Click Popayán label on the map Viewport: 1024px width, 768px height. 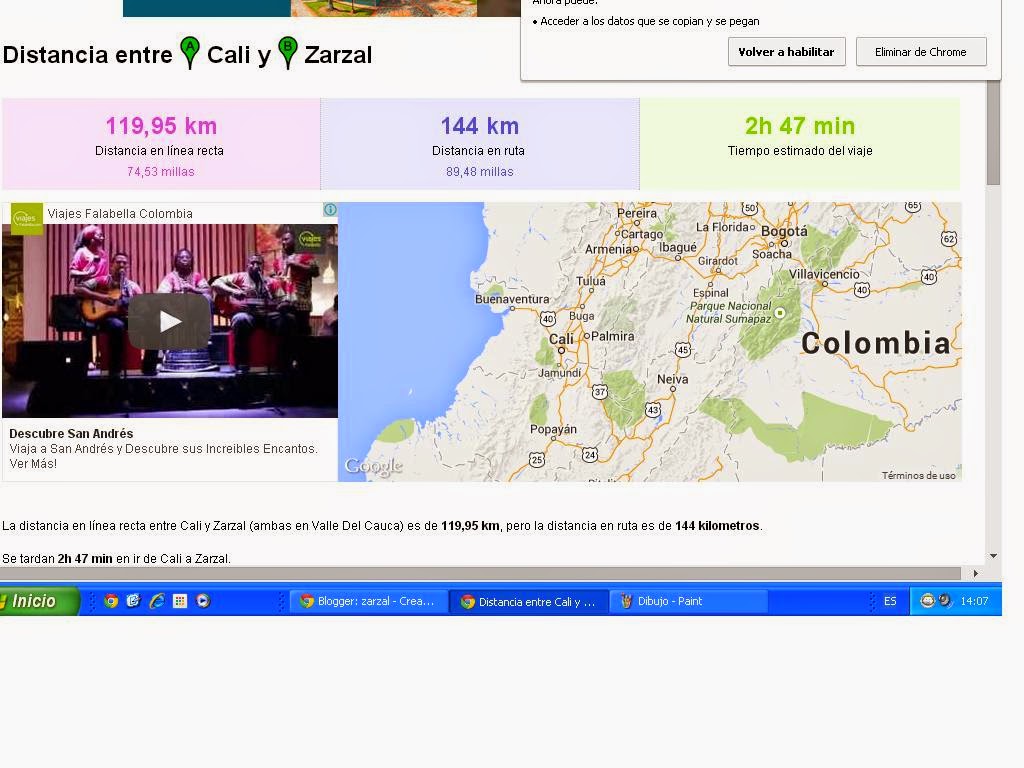pyautogui.click(x=553, y=429)
